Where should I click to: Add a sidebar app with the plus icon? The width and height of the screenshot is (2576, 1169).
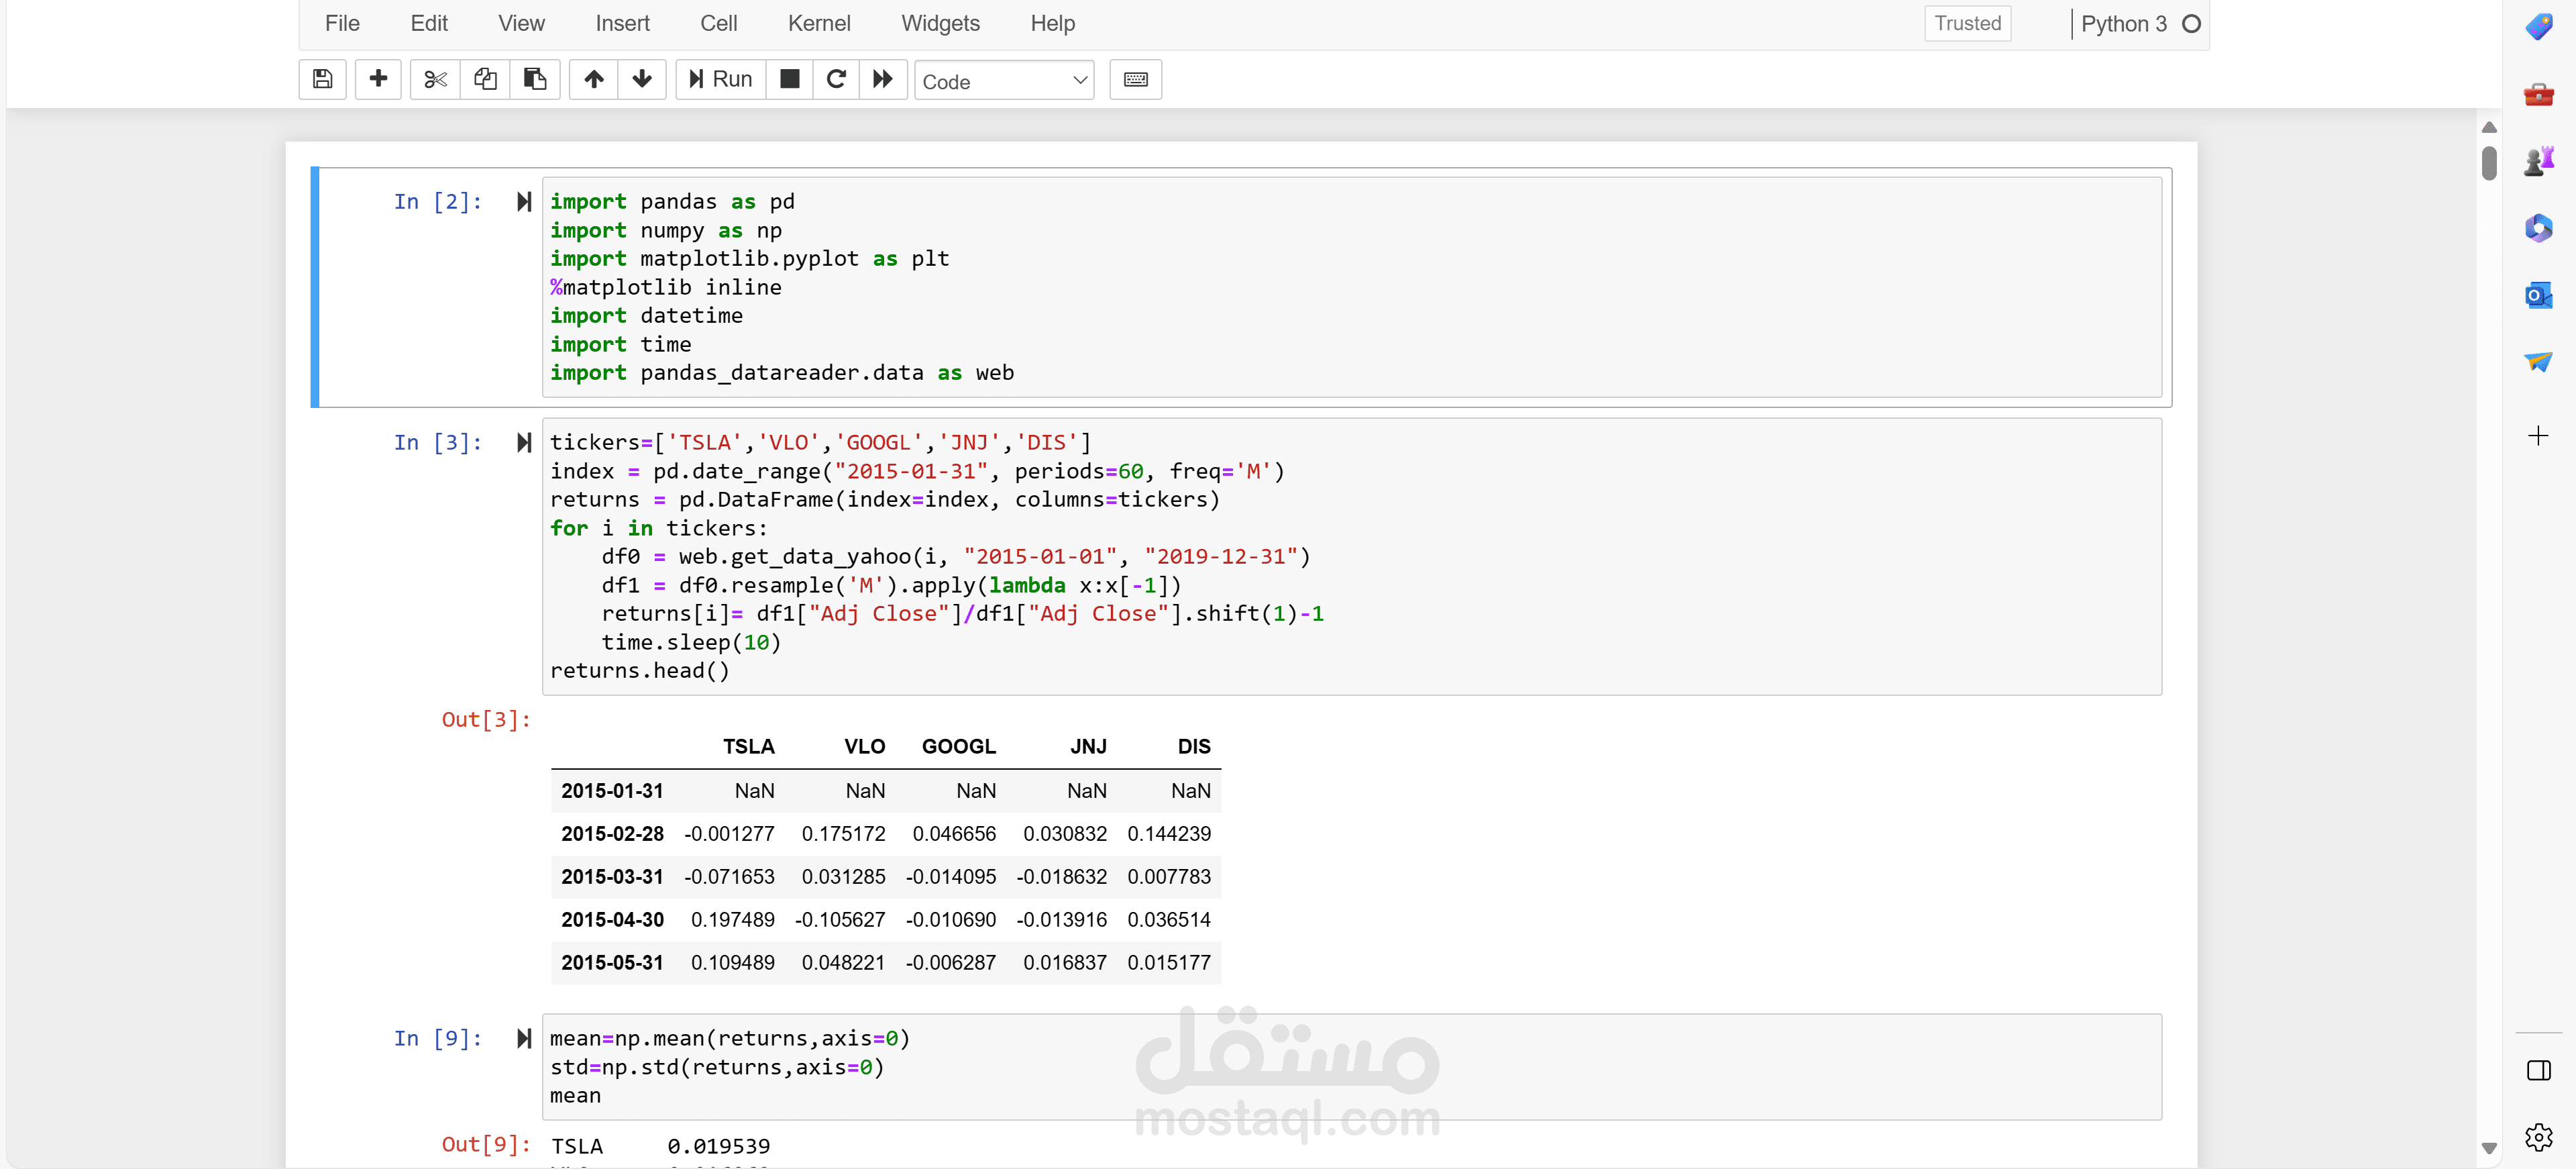2538,435
